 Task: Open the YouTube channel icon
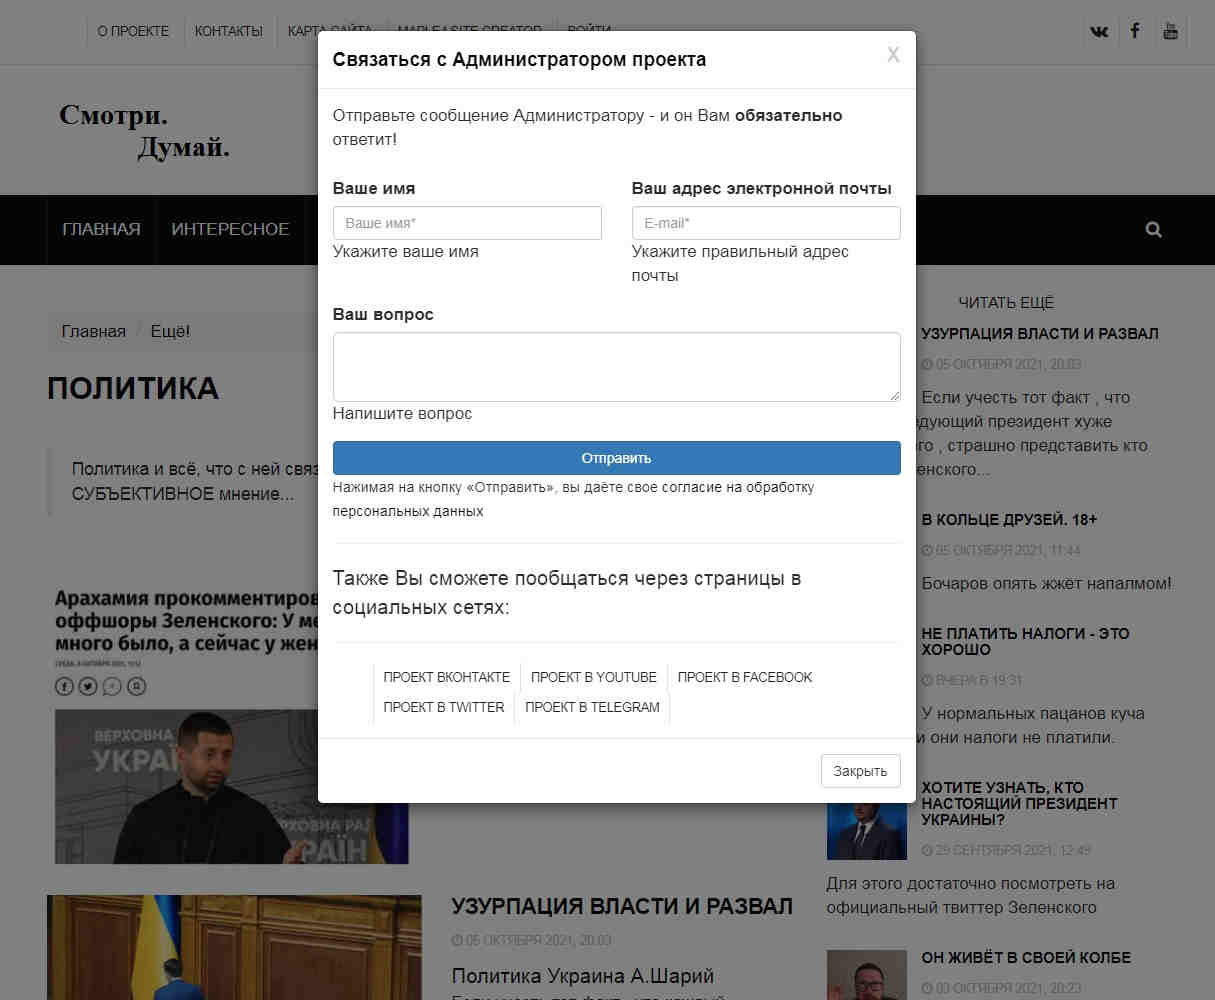1170,31
